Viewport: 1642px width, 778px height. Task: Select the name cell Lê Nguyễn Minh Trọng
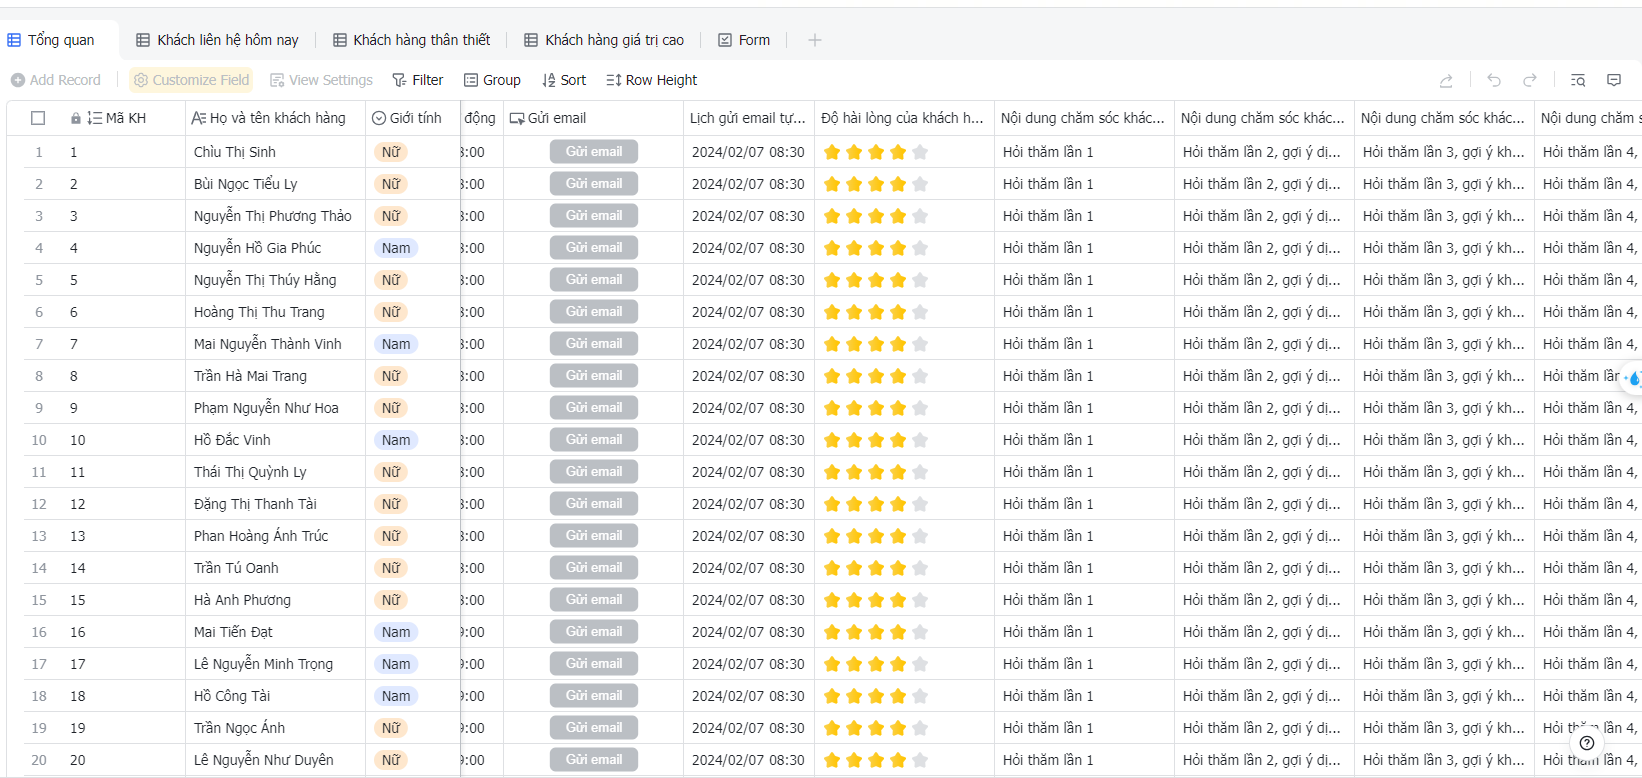click(275, 664)
